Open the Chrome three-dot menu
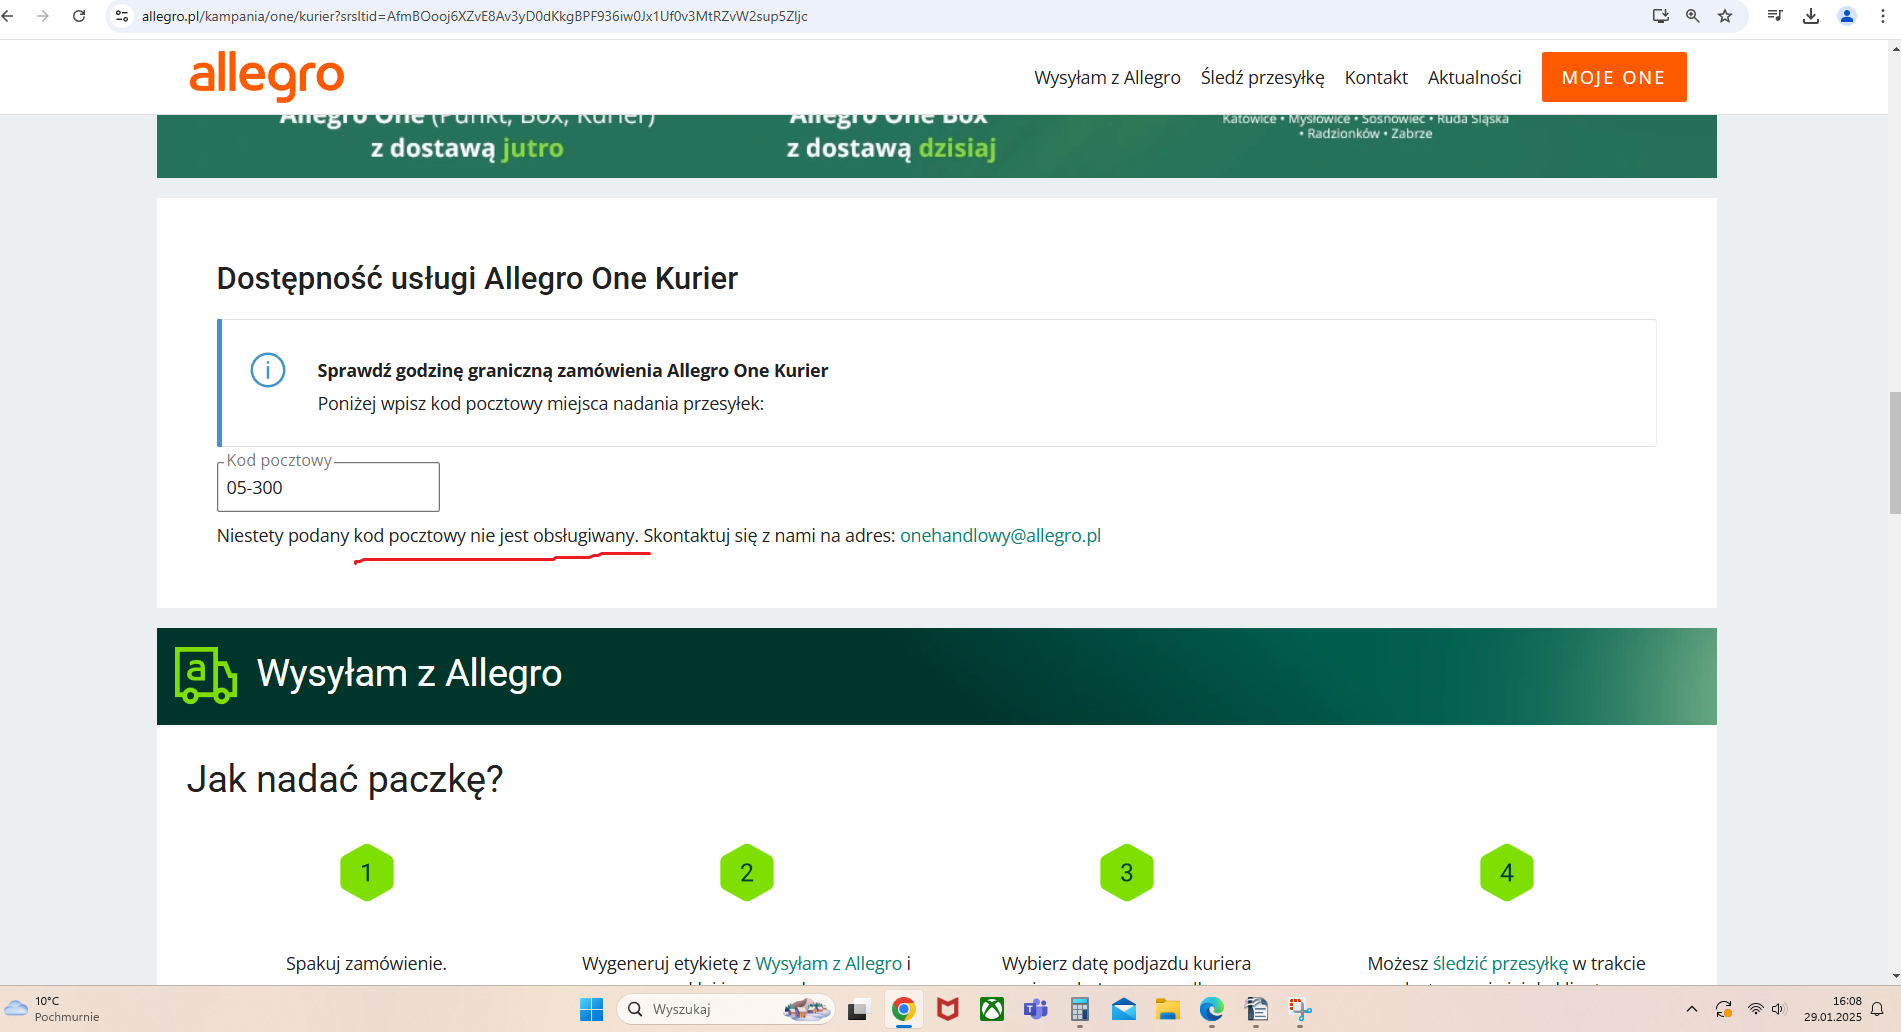1901x1032 pixels. point(1882,16)
